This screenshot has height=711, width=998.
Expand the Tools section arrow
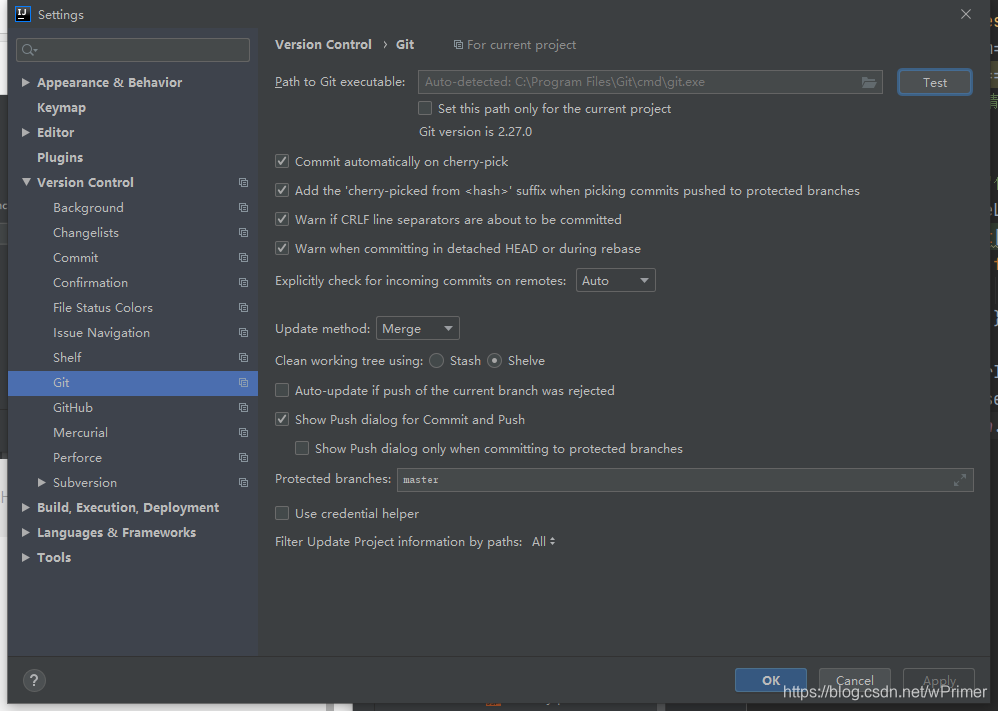click(x=25, y=557)
